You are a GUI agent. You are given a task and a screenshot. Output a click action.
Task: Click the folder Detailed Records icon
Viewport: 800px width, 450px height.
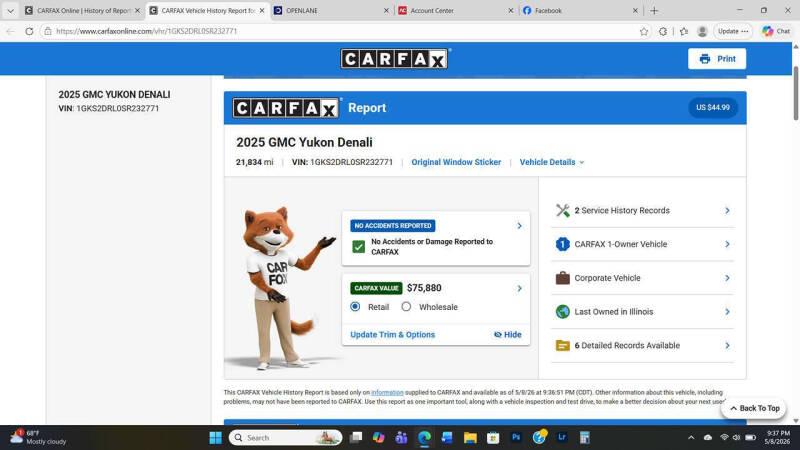tap(562, 345)
